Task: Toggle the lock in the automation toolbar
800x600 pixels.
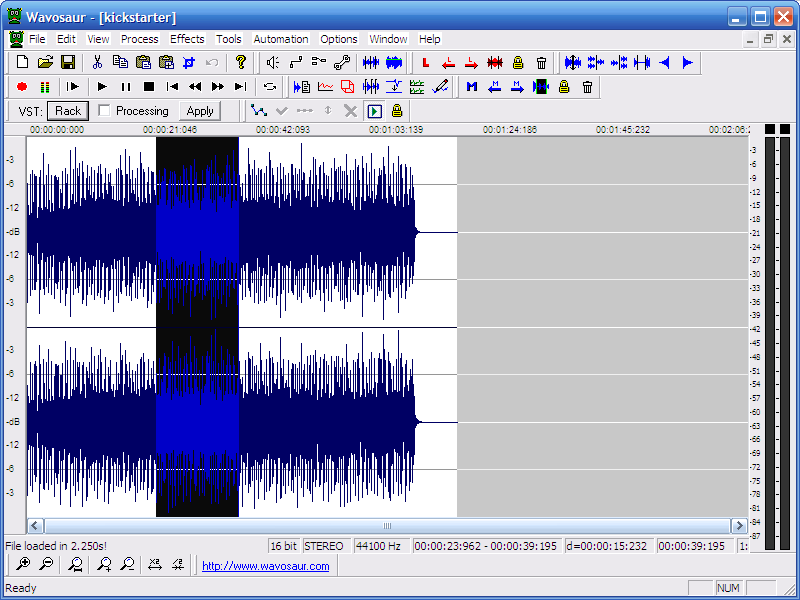Action: click(x=397, y=111)
